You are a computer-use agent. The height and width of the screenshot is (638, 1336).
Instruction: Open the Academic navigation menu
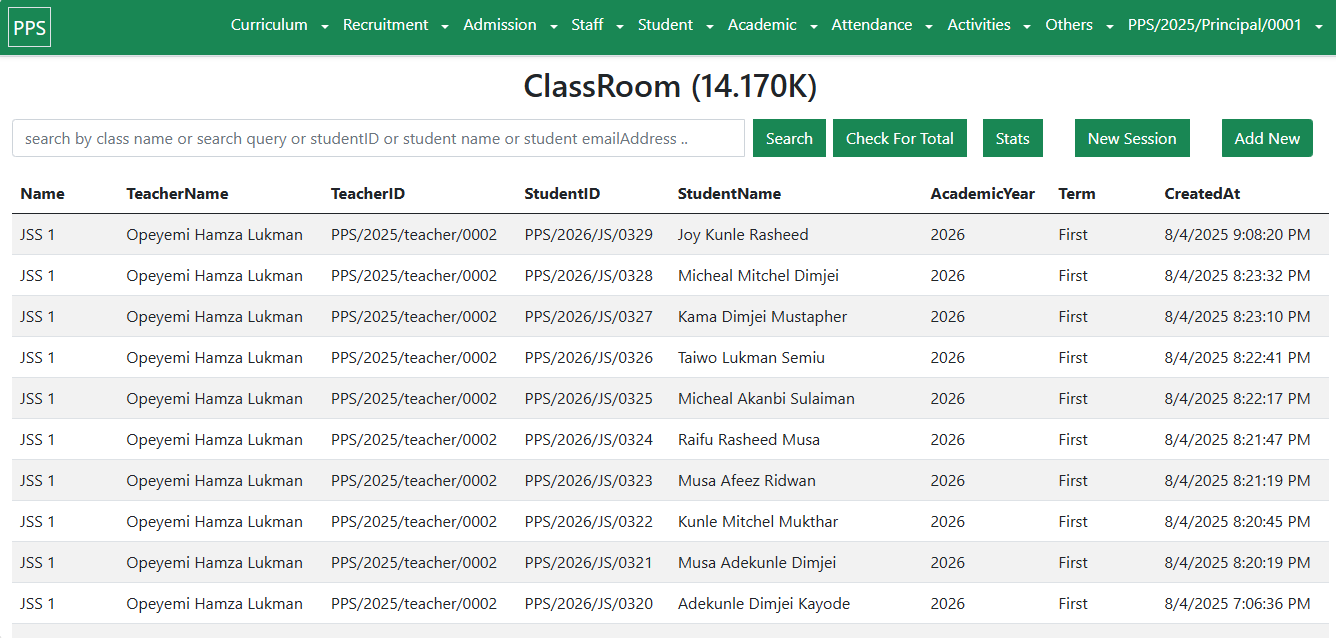click(x=772, y=25)
